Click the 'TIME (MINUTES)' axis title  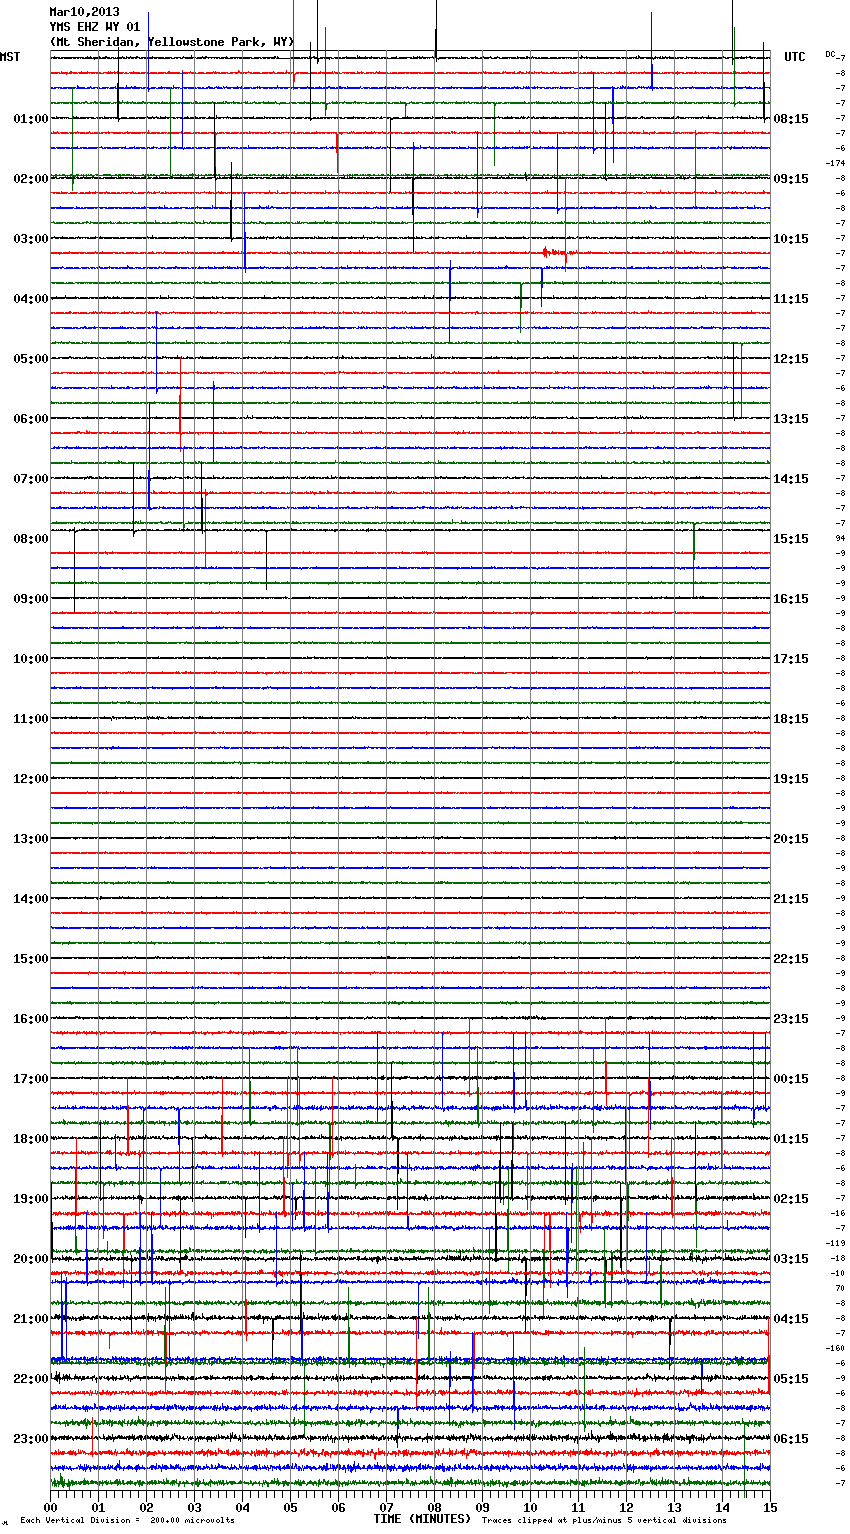[422, 1519]
